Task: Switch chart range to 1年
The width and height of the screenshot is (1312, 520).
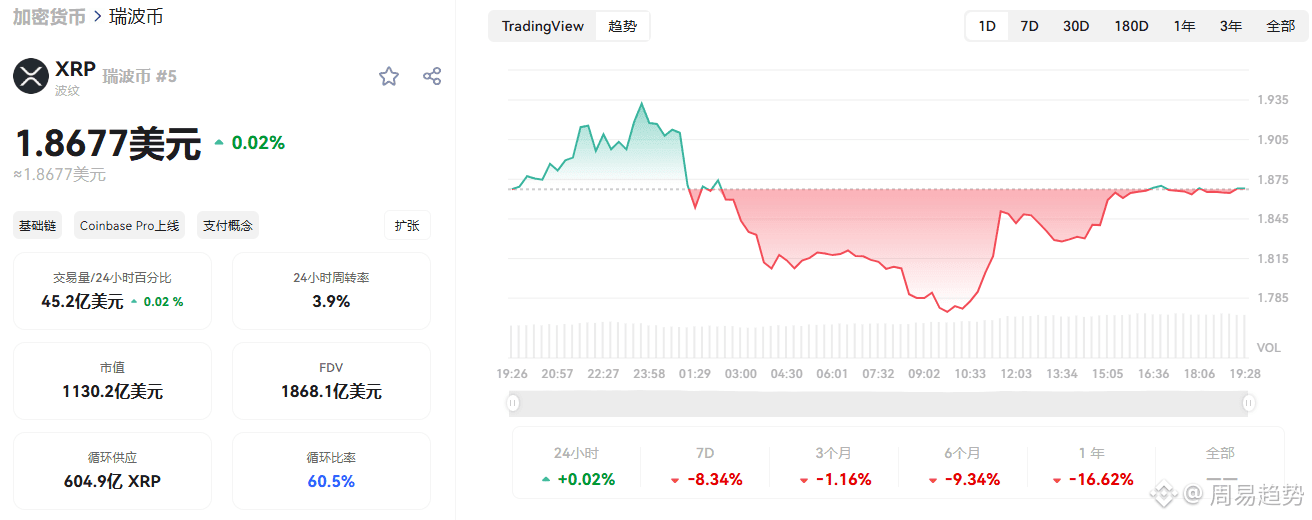Action: [1184, 26]
